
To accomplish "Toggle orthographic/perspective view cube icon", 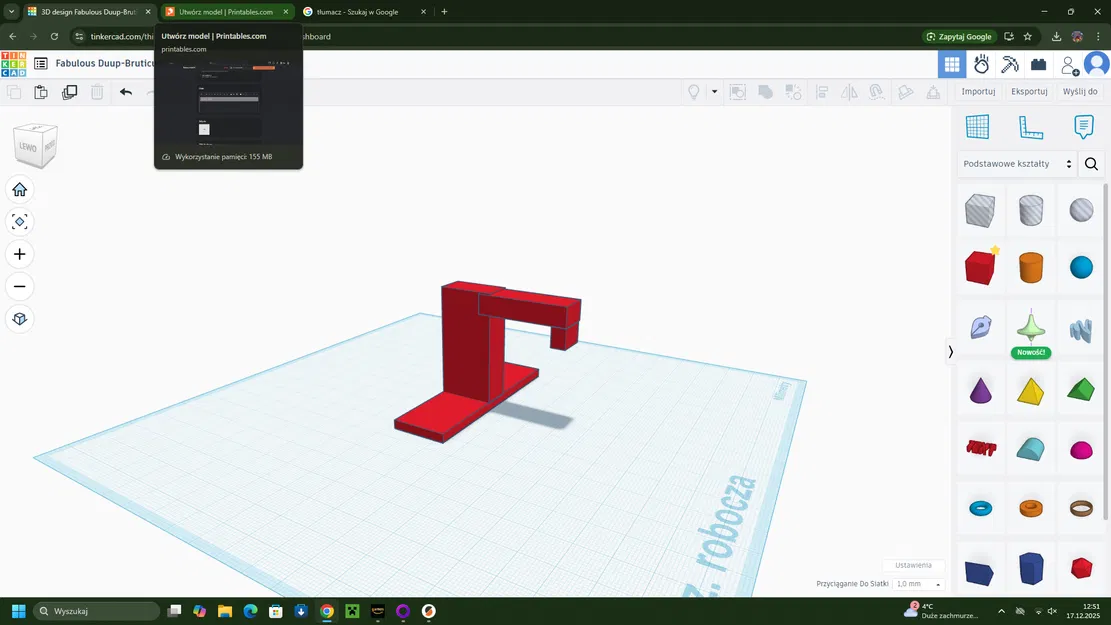I will tap(20, 319).
